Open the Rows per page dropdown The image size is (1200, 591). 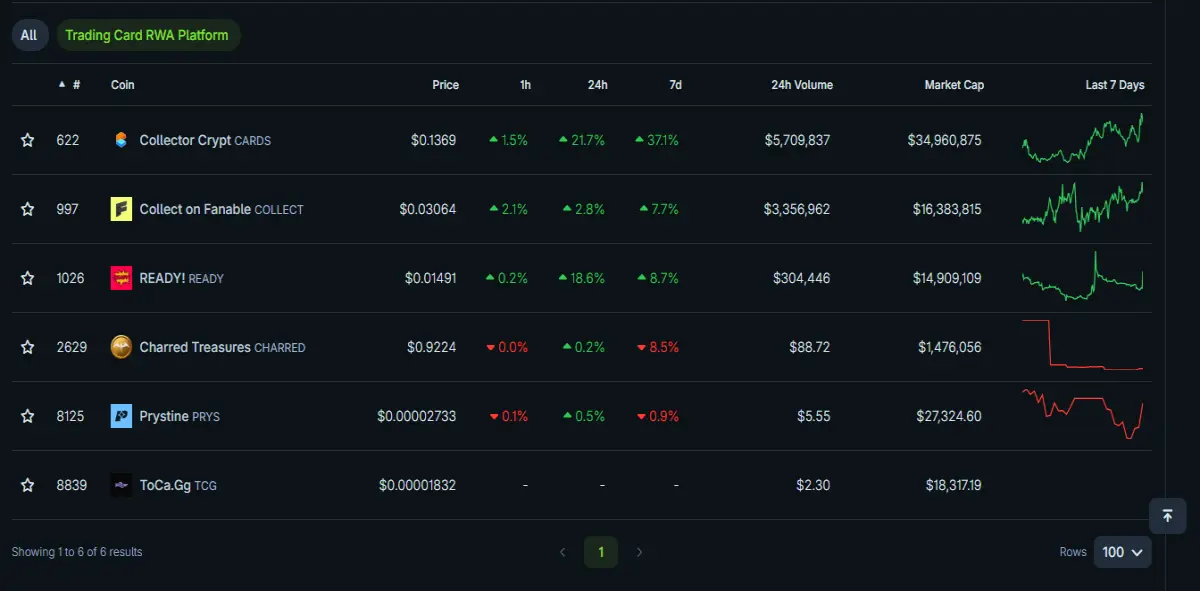point(1122,552)
